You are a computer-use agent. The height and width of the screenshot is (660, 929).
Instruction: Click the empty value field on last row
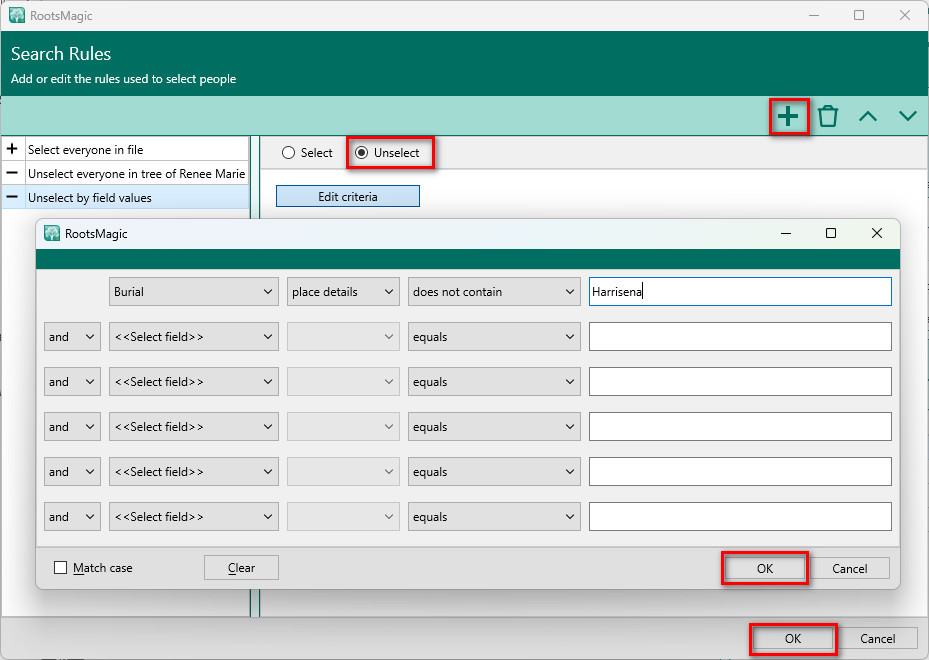[x=740, y=517]
